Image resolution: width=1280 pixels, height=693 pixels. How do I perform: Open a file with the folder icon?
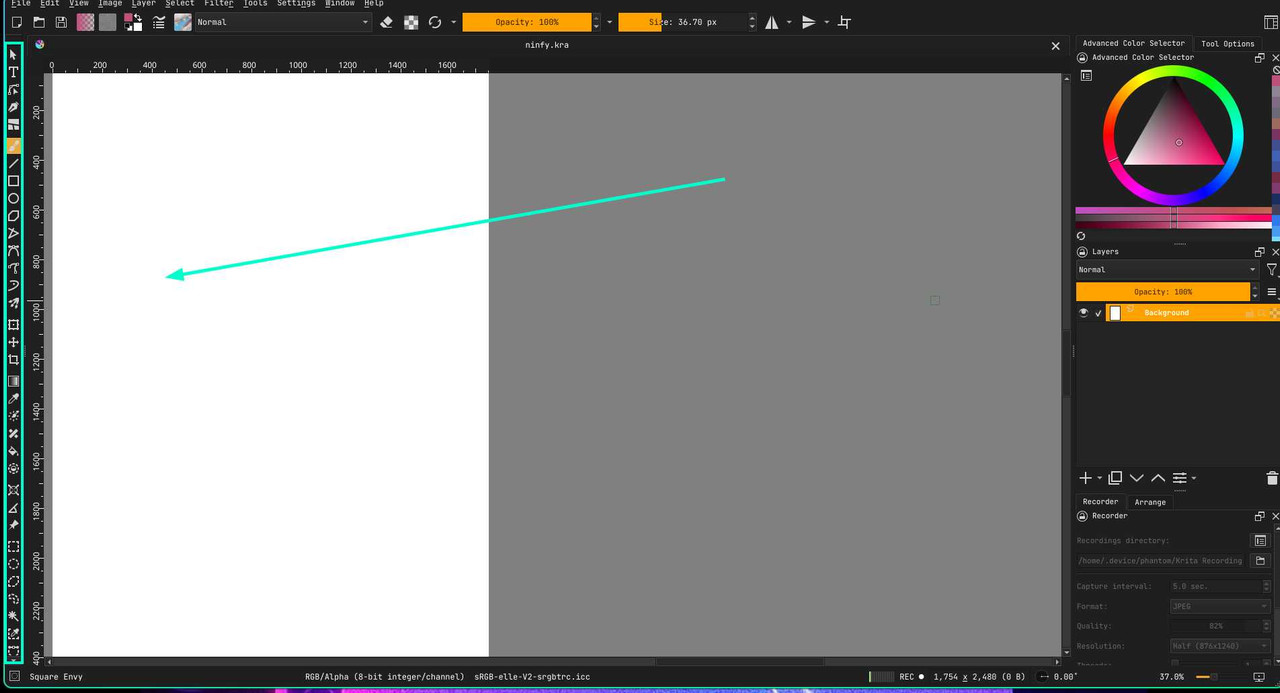click(39, 22)
